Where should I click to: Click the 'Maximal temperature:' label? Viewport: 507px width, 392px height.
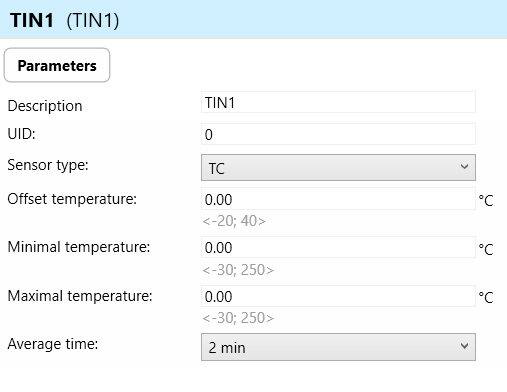click(x=80, y=296)
